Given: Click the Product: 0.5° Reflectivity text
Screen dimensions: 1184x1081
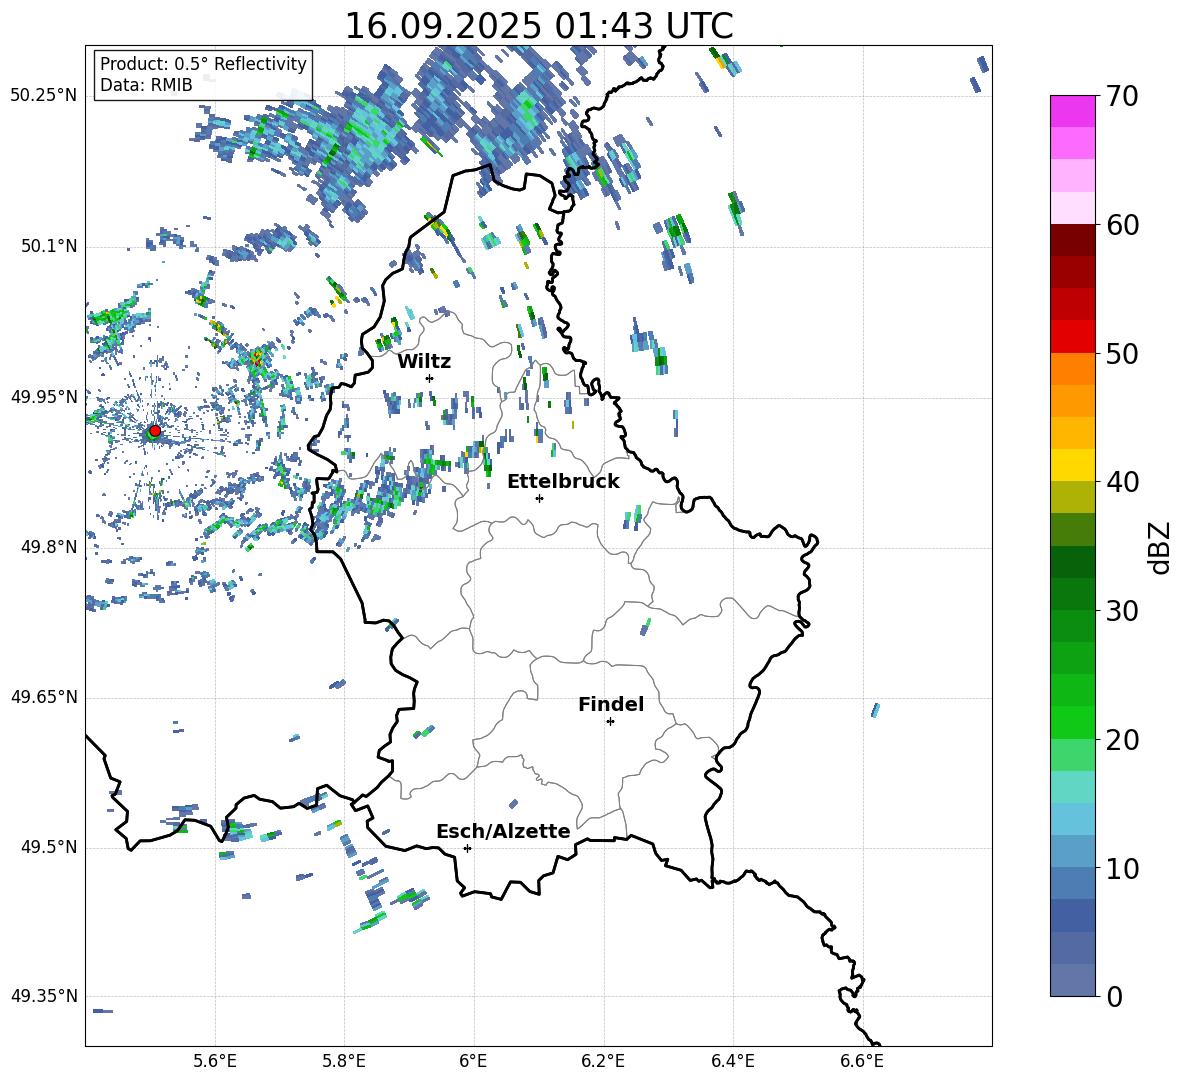Looking at the screenshot, I should point(203,63).
